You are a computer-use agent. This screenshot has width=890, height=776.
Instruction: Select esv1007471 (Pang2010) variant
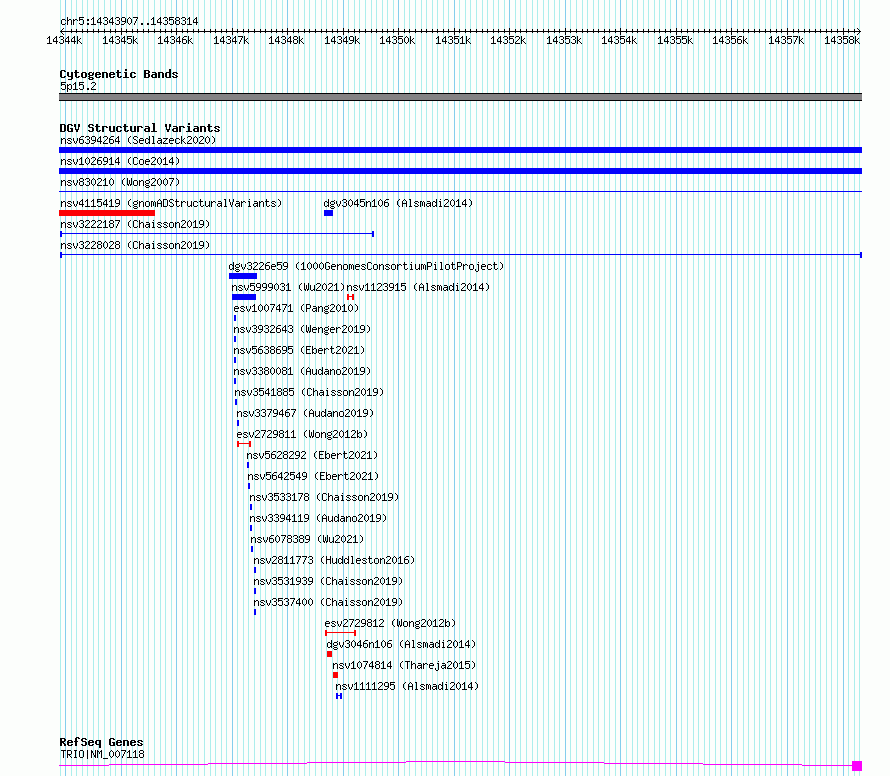click(296, 308)
